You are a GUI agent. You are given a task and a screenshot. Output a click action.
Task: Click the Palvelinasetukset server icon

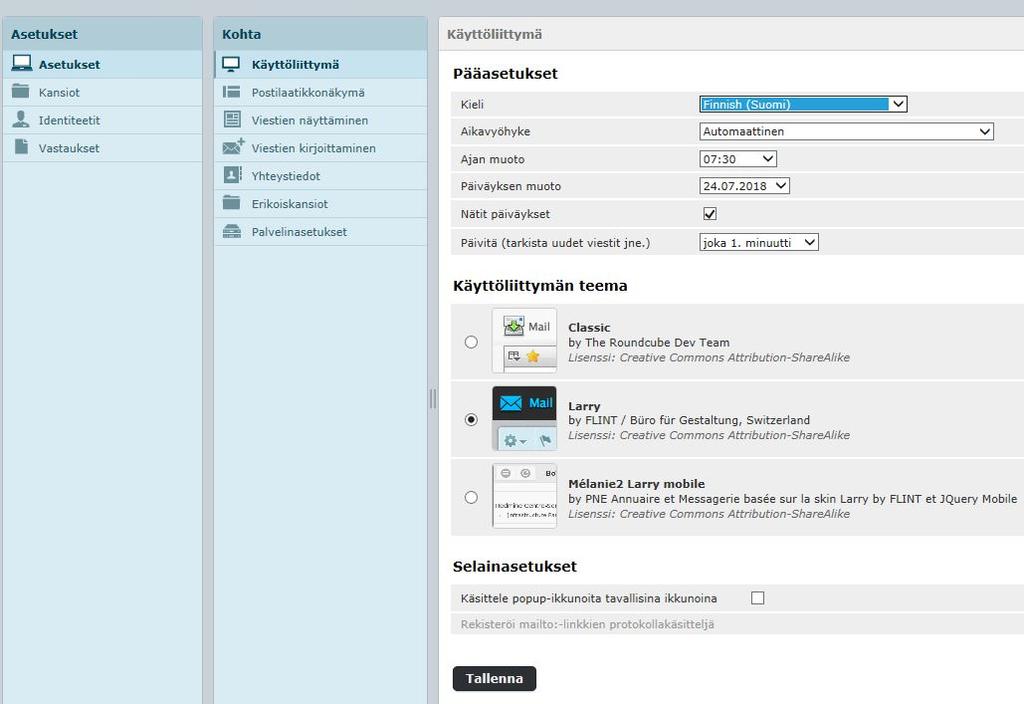coord(231,232)
